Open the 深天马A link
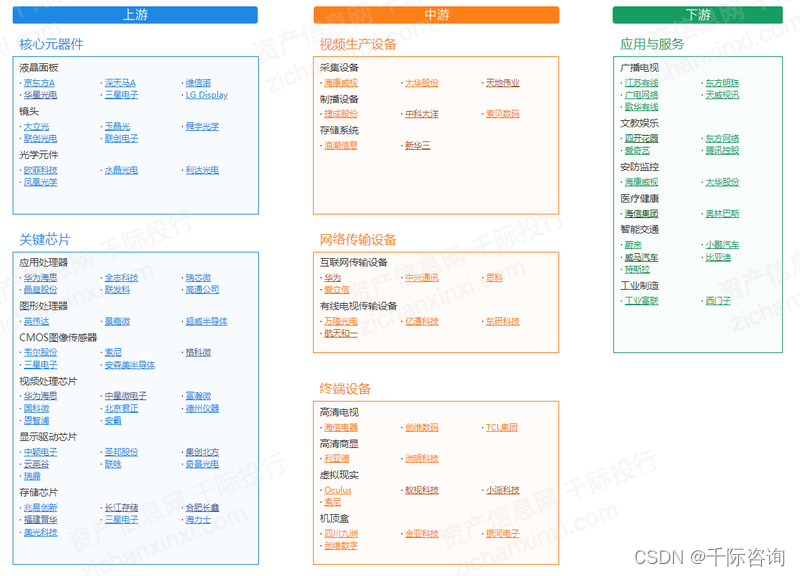Image resolution: width=800 pixels, height=576 pixels. tap(120, 83)
